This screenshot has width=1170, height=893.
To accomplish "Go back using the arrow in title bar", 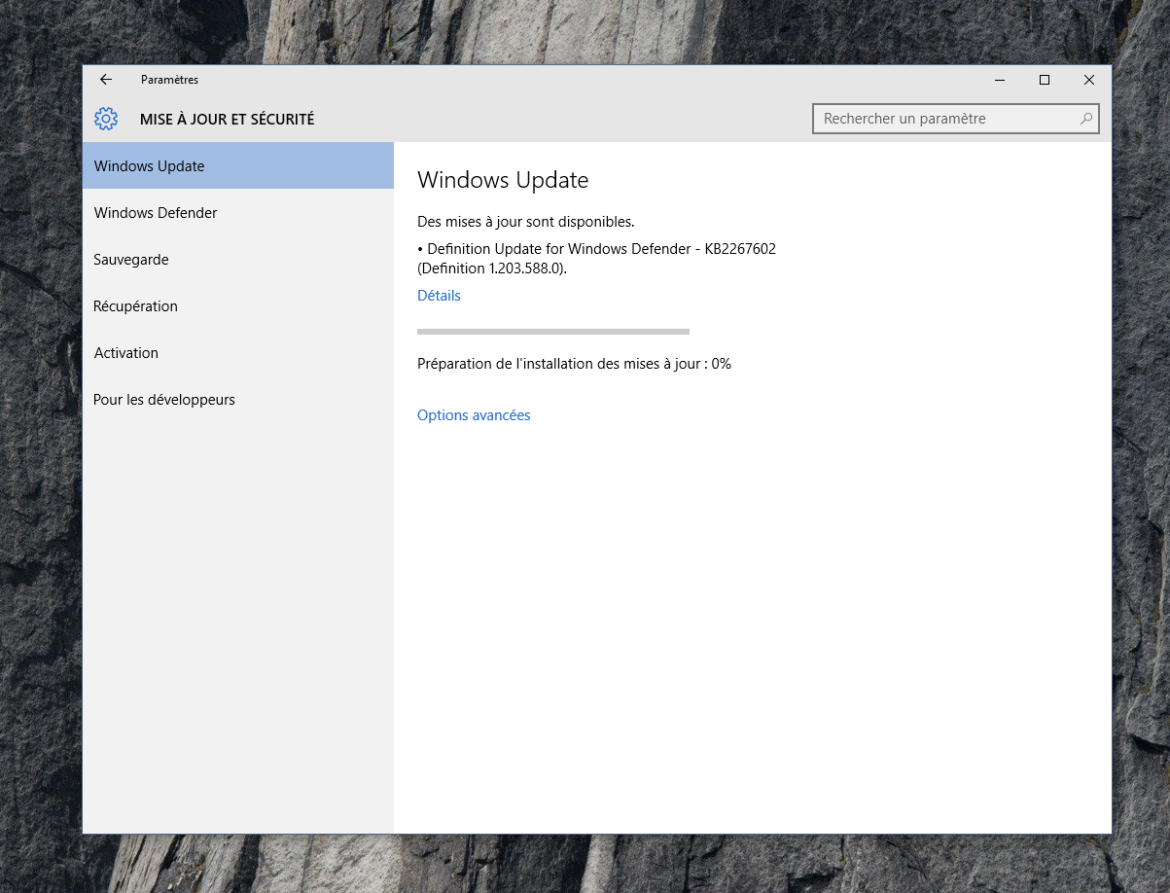I will (x=106, y=80).
